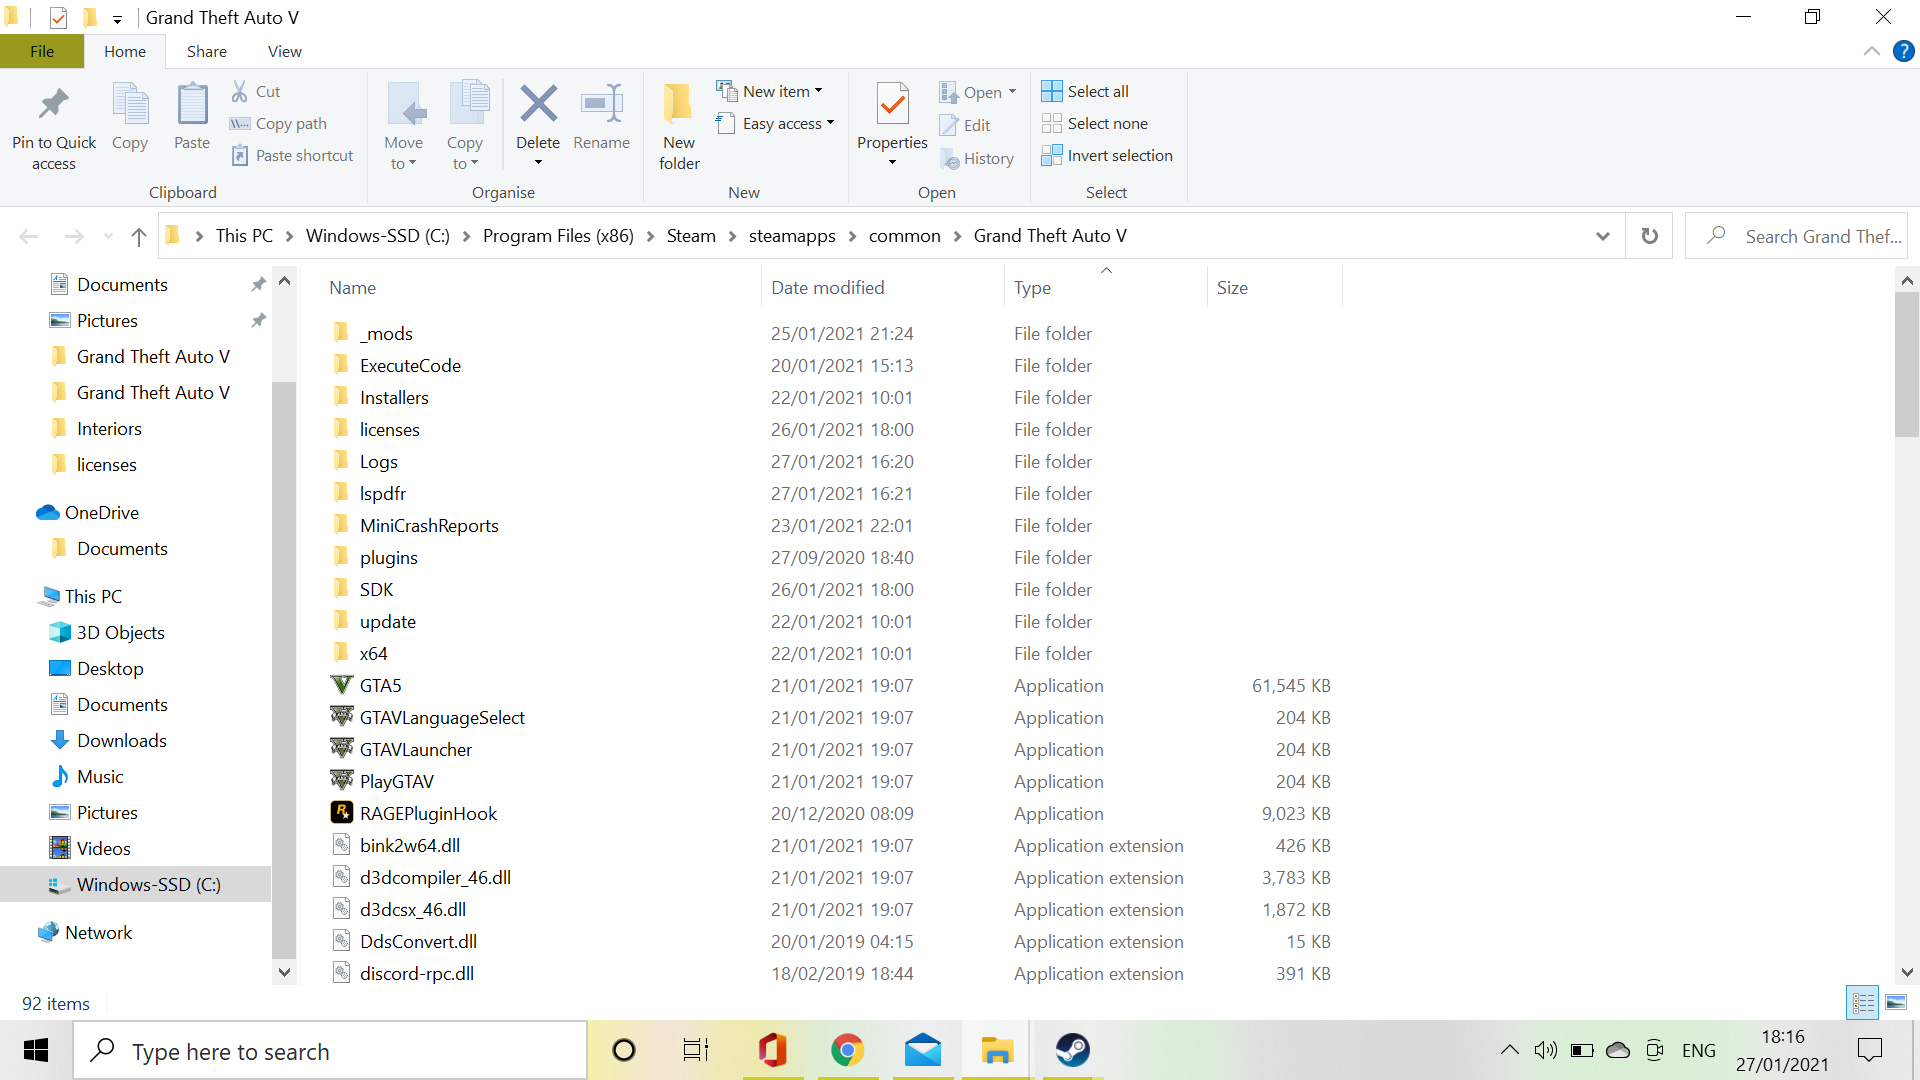Click the refresh button beside address bar
The height and width of the screenshot is (1080, 1920).
[x=1650, y=236]
